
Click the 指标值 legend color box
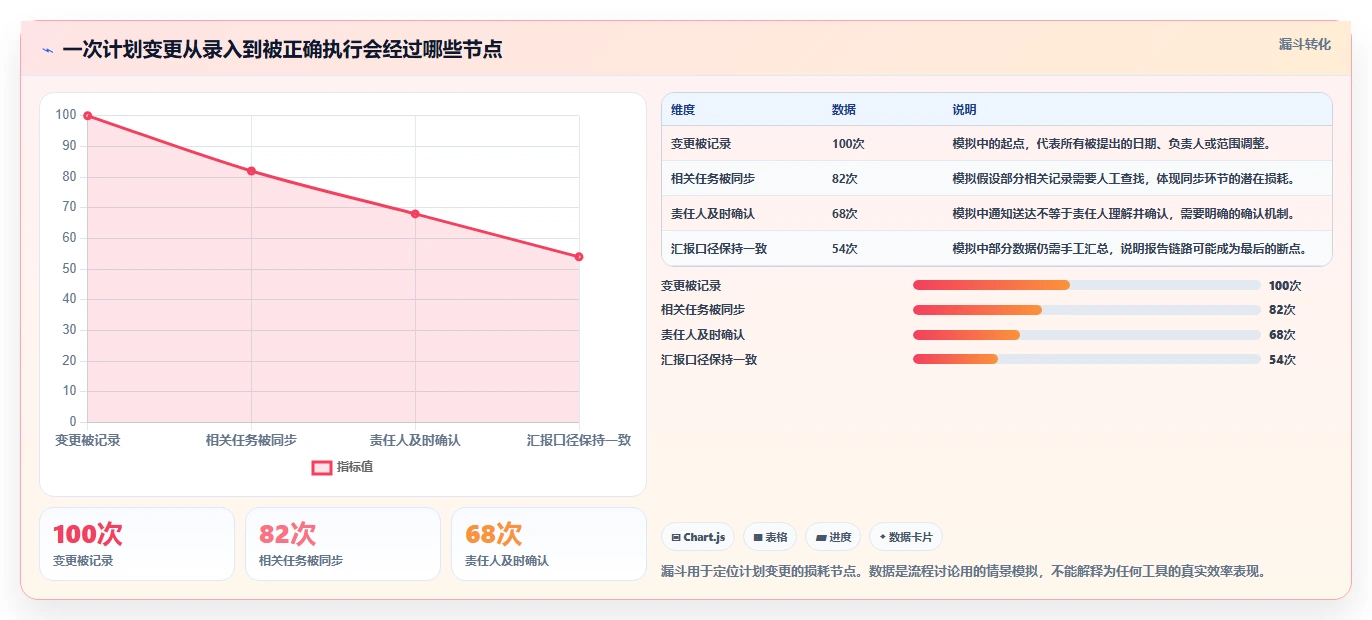click(322, 467)
